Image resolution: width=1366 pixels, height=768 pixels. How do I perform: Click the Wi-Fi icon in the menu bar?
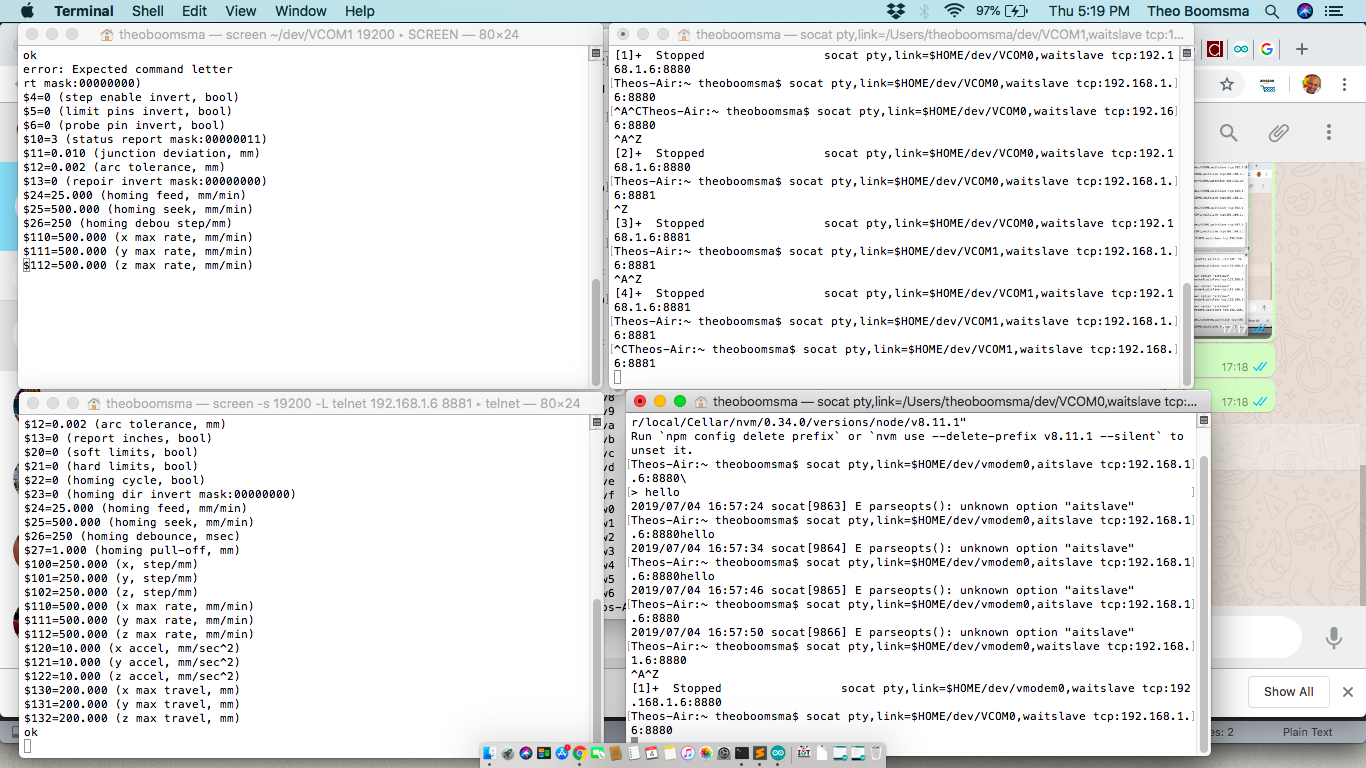click(x=954, y=10)
